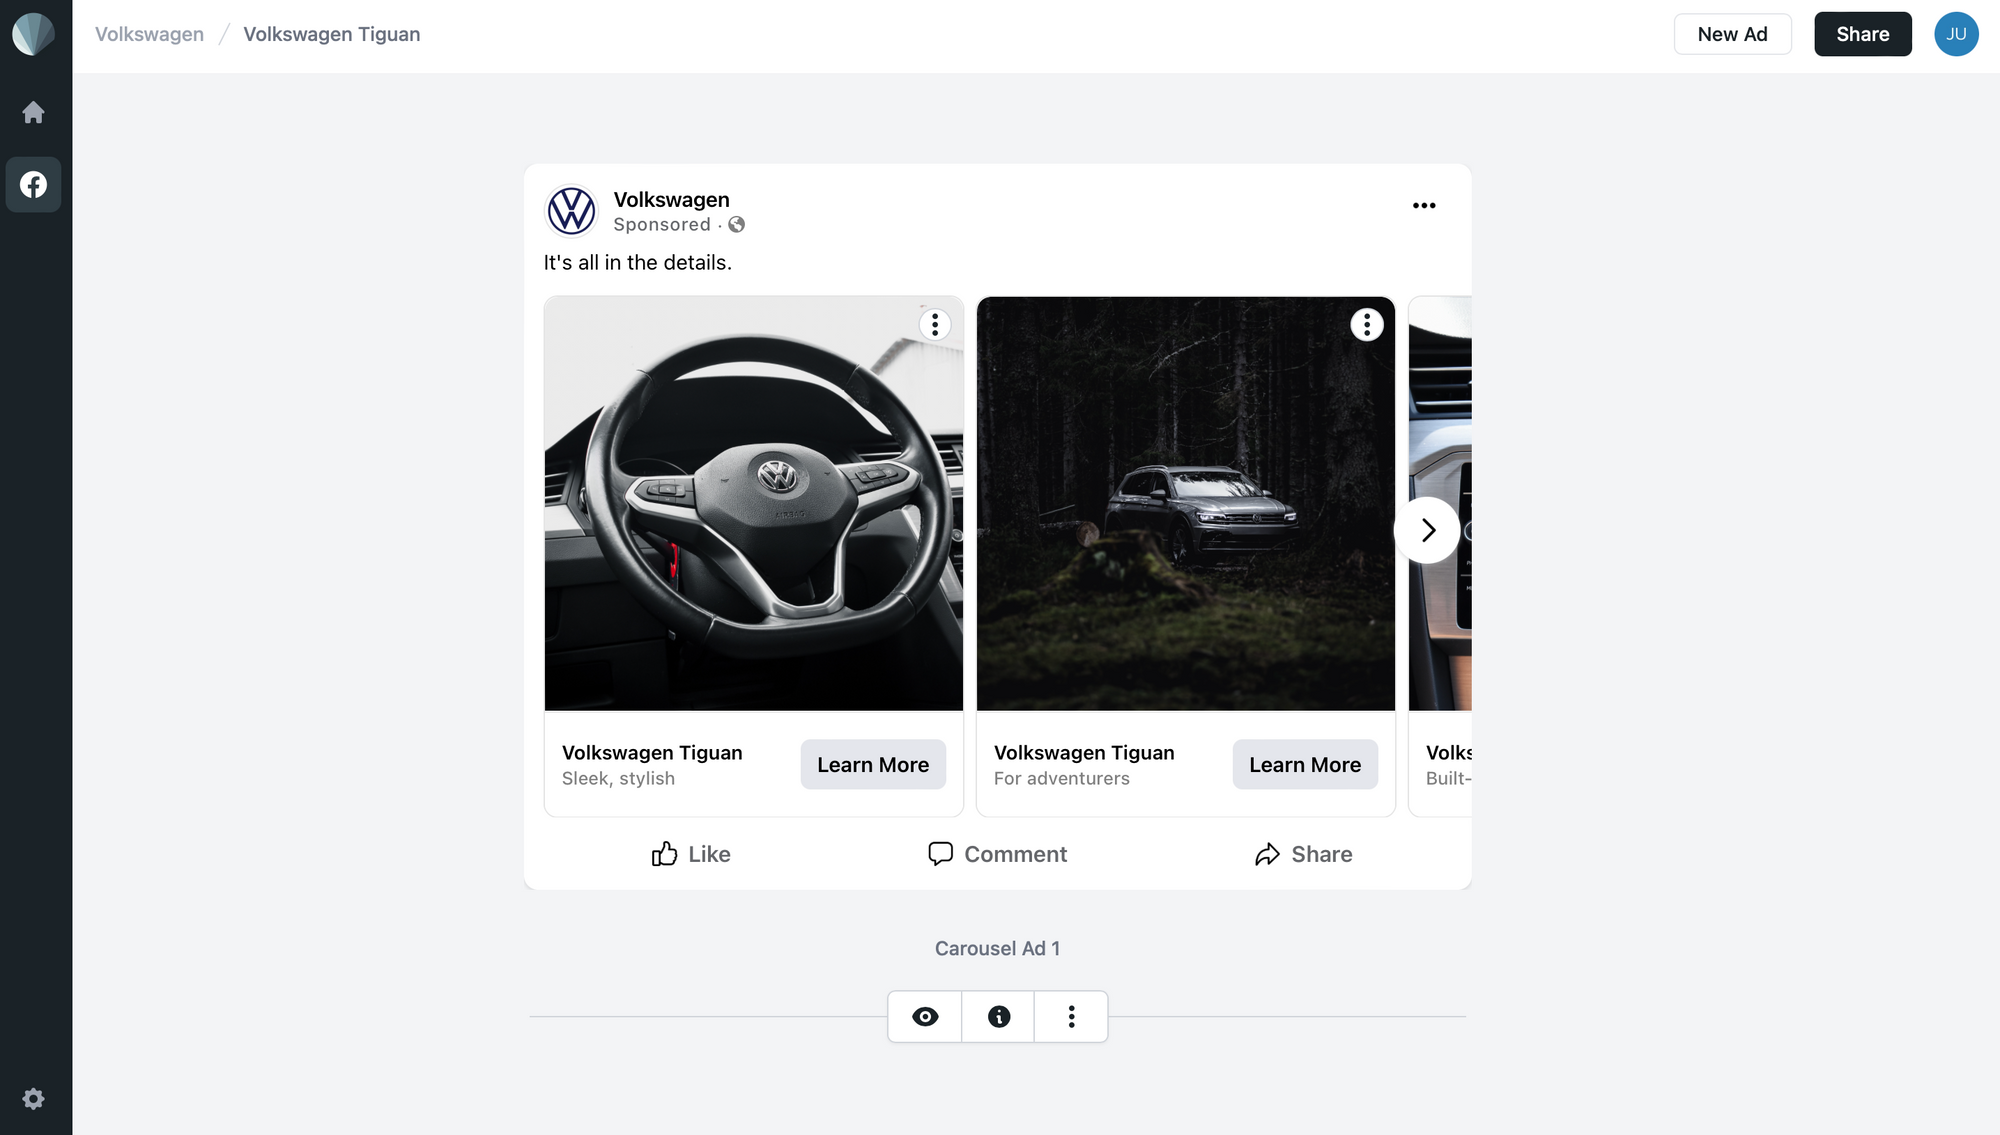Click the settings gear icon in bottom left
The image size is (2000, 1135).
(33, 1098)
